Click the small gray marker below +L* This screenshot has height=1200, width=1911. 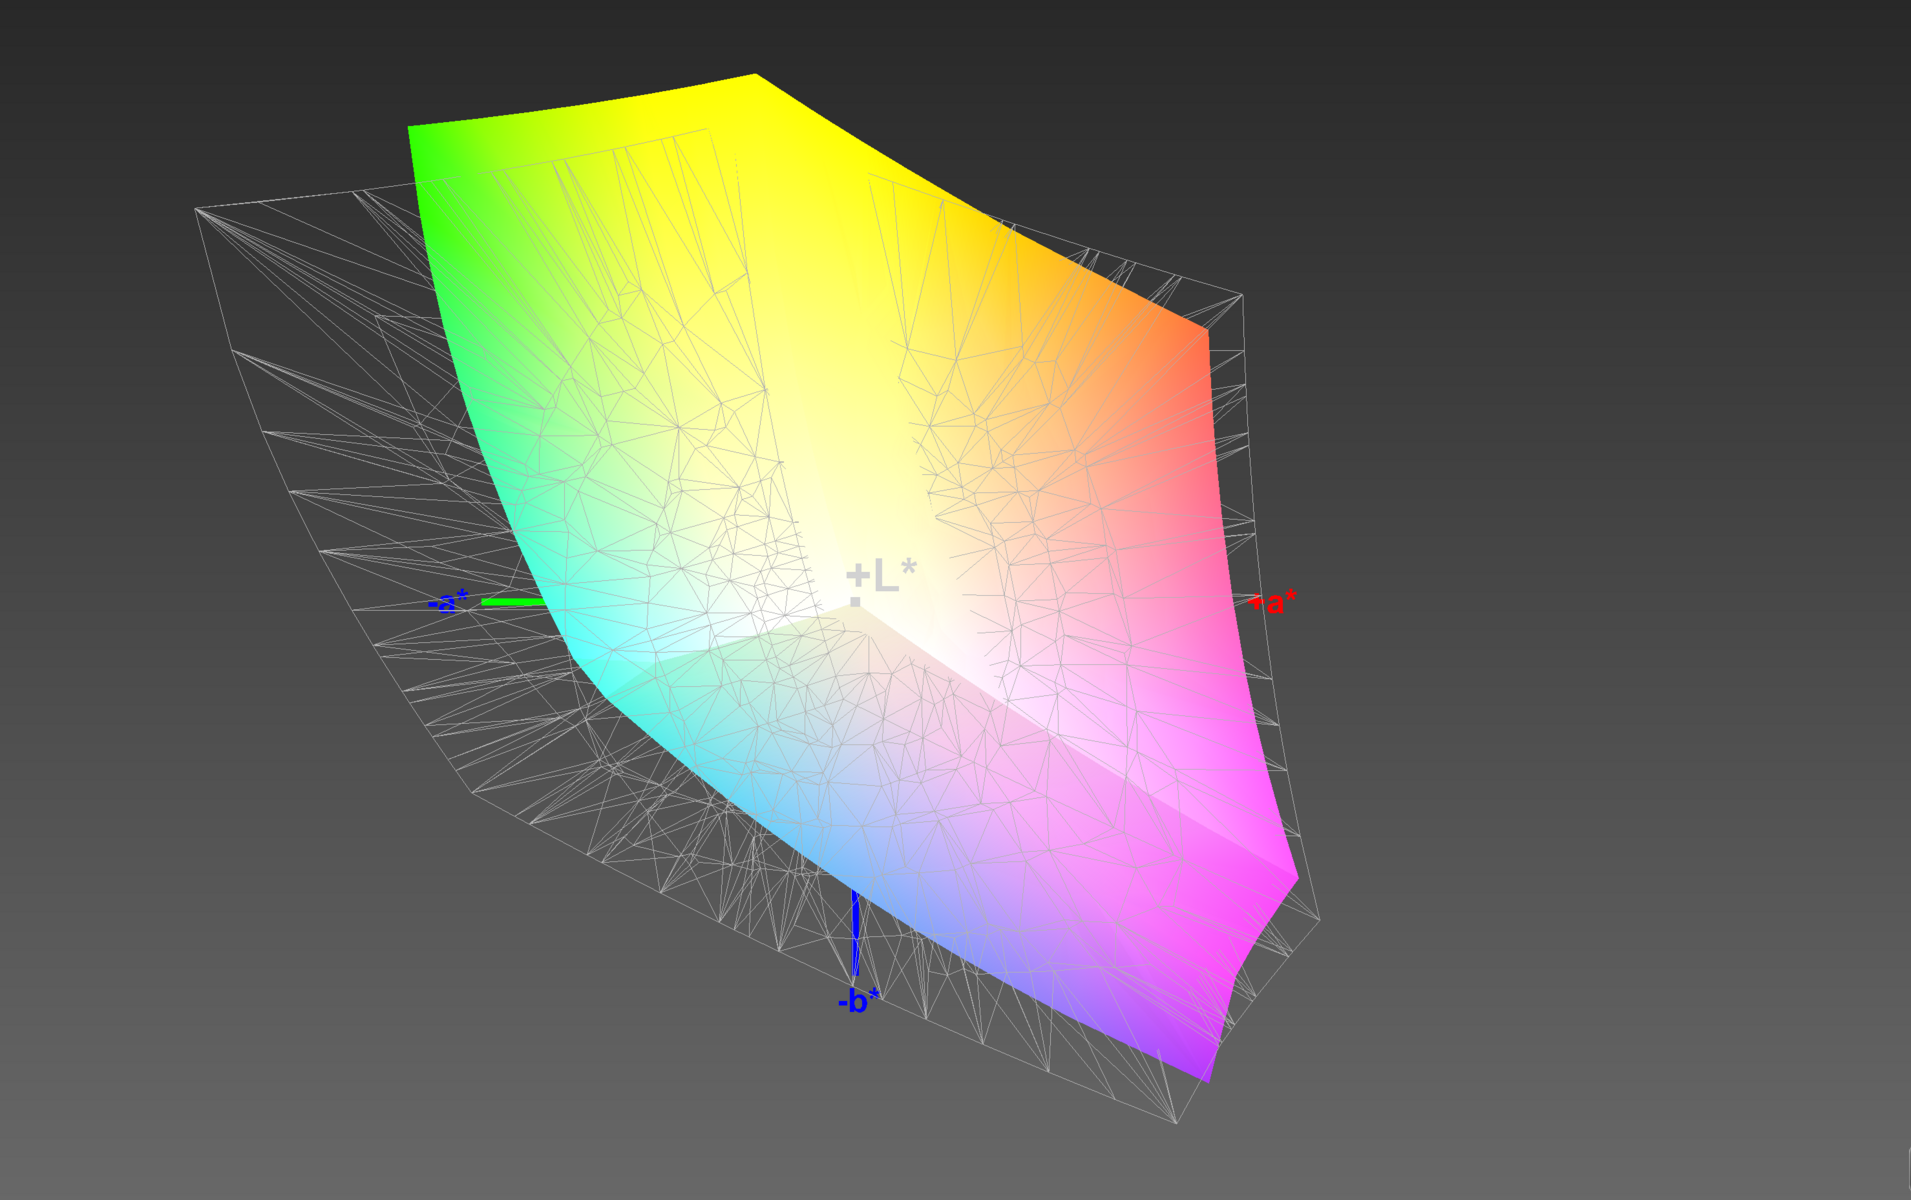pyautogui.click(x=855, y=602)
